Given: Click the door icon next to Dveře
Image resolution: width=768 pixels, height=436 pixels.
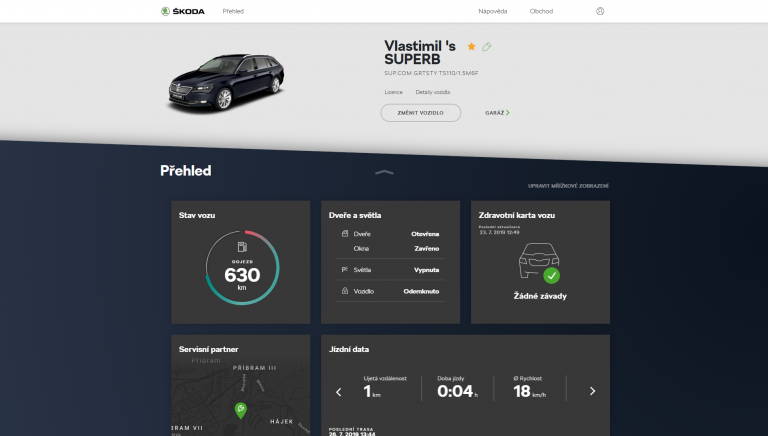Looking at the screenshot, I should pyautogui.click(x=345, y=234).
